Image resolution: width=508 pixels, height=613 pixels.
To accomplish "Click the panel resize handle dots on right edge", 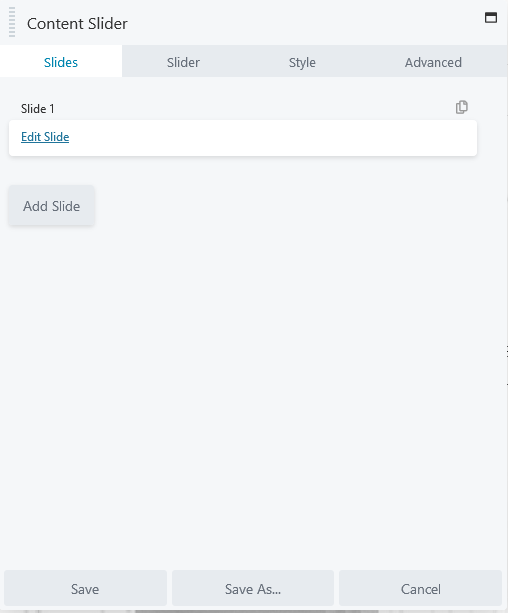I will pyautogui.click(x=506, y=351).
